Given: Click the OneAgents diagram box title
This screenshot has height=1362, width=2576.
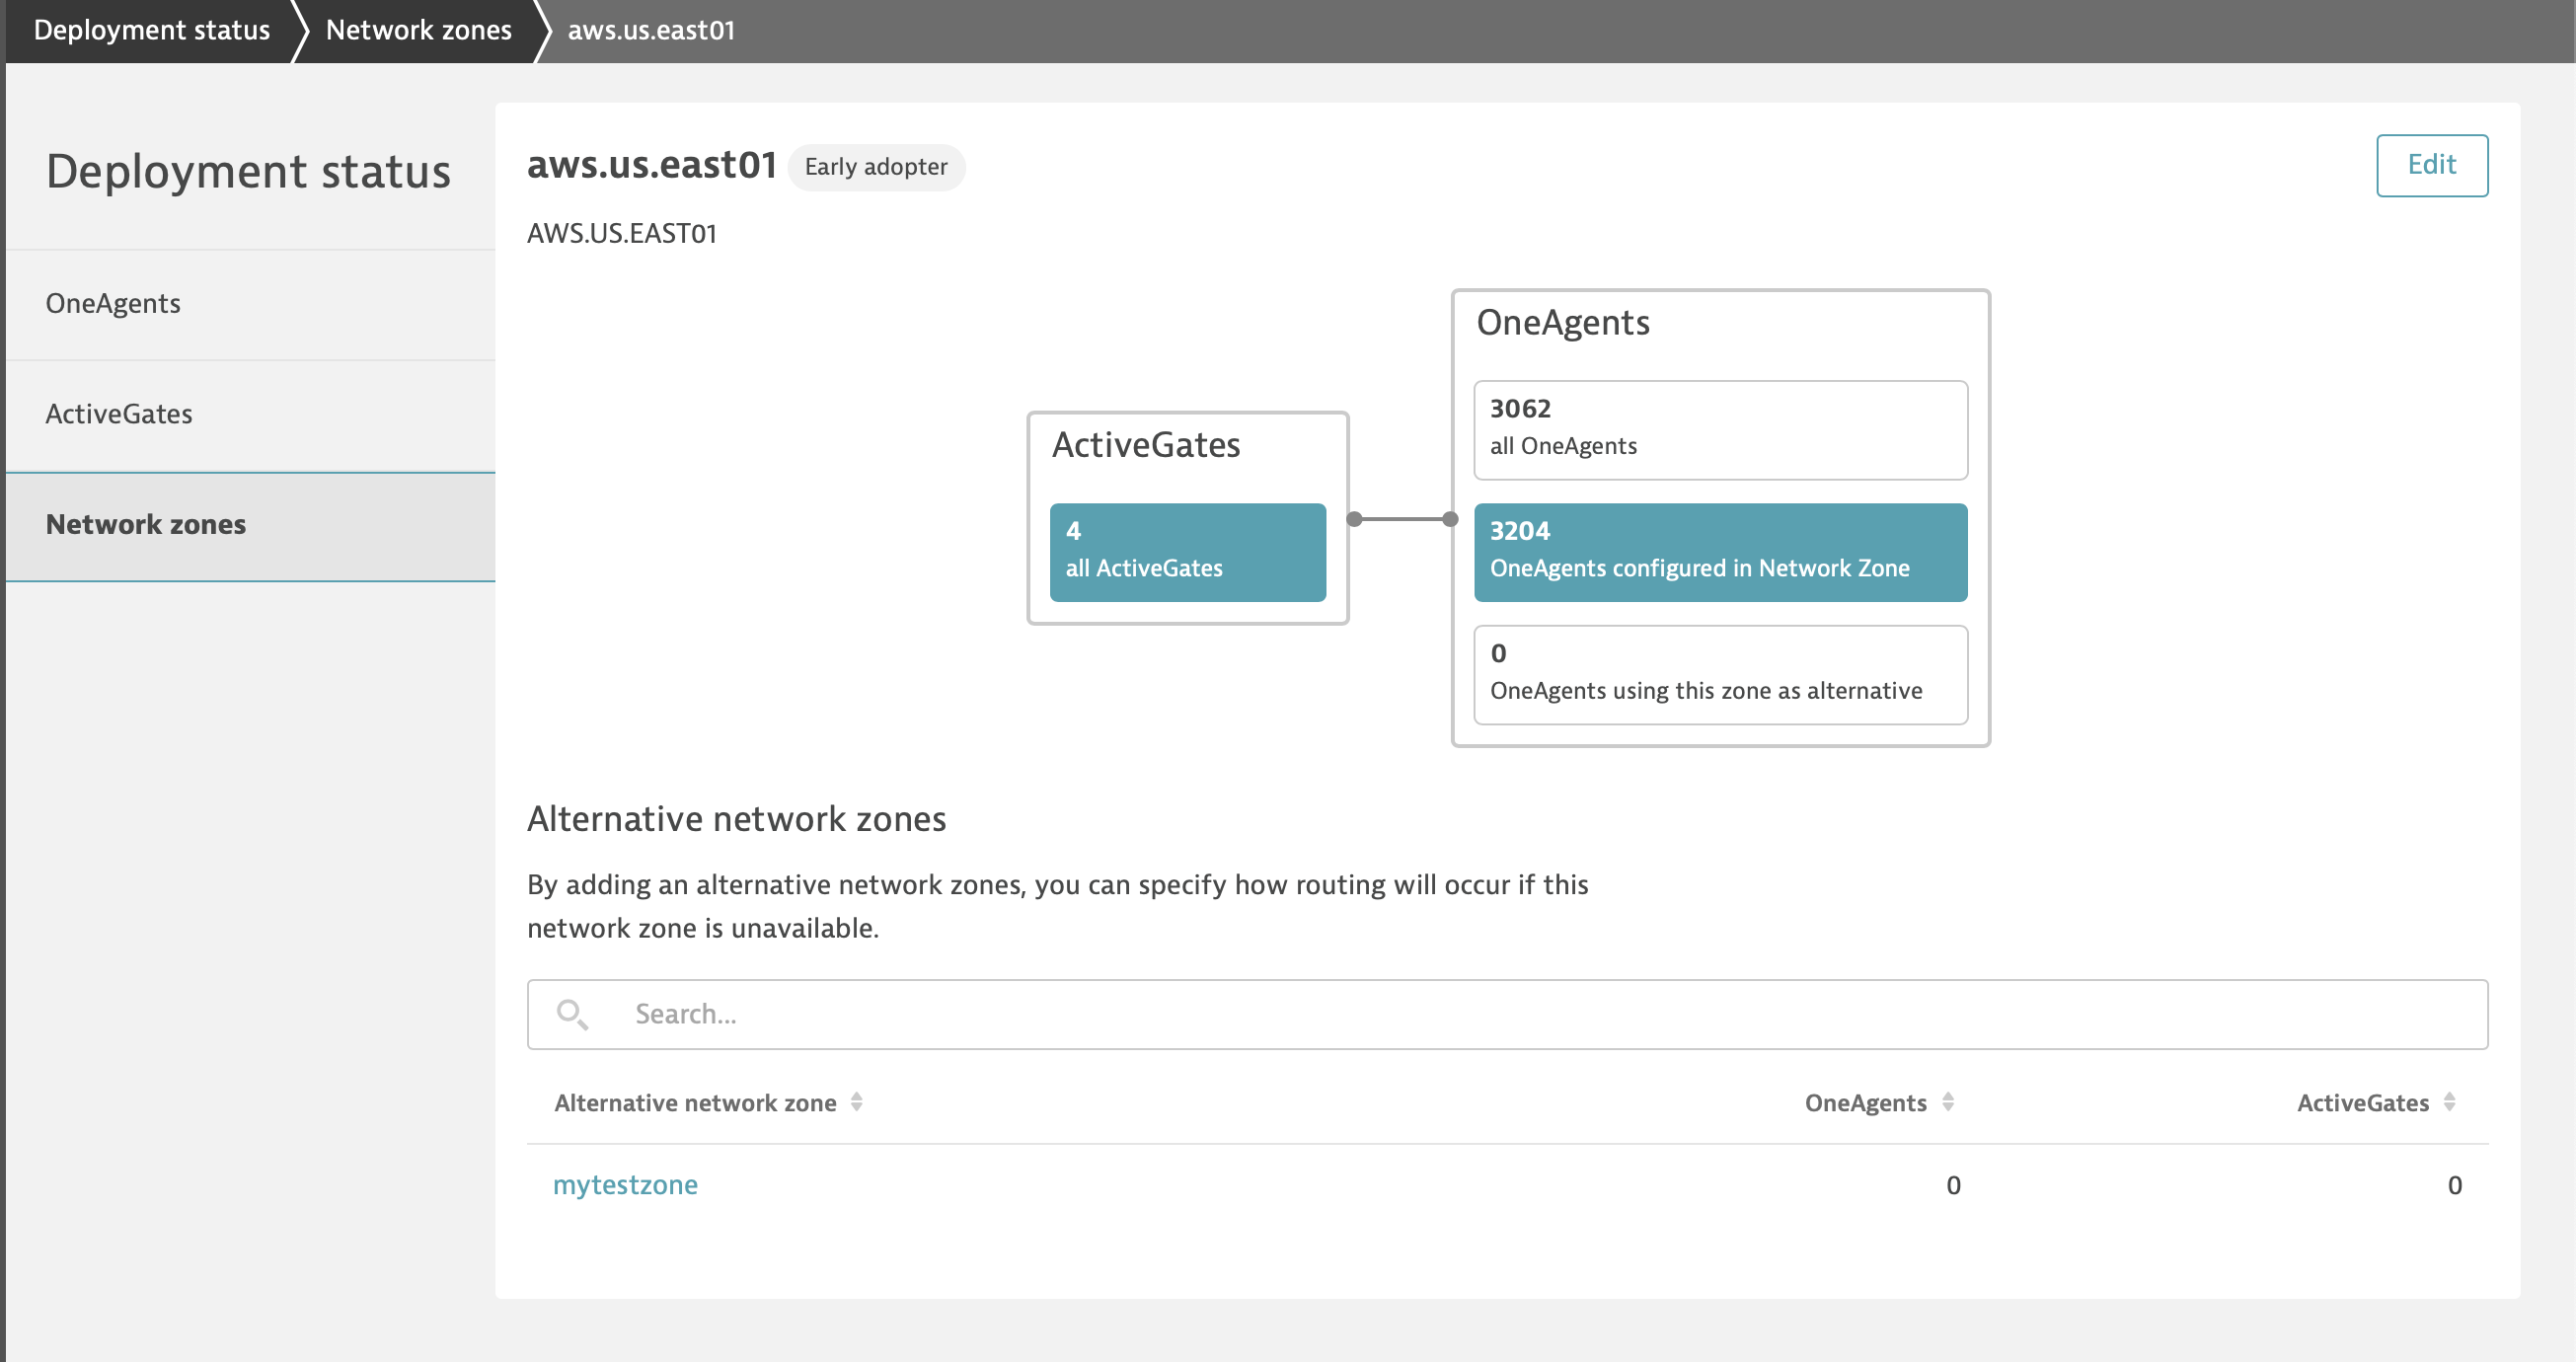Looking at the screenshot, I should (1563, 323).
